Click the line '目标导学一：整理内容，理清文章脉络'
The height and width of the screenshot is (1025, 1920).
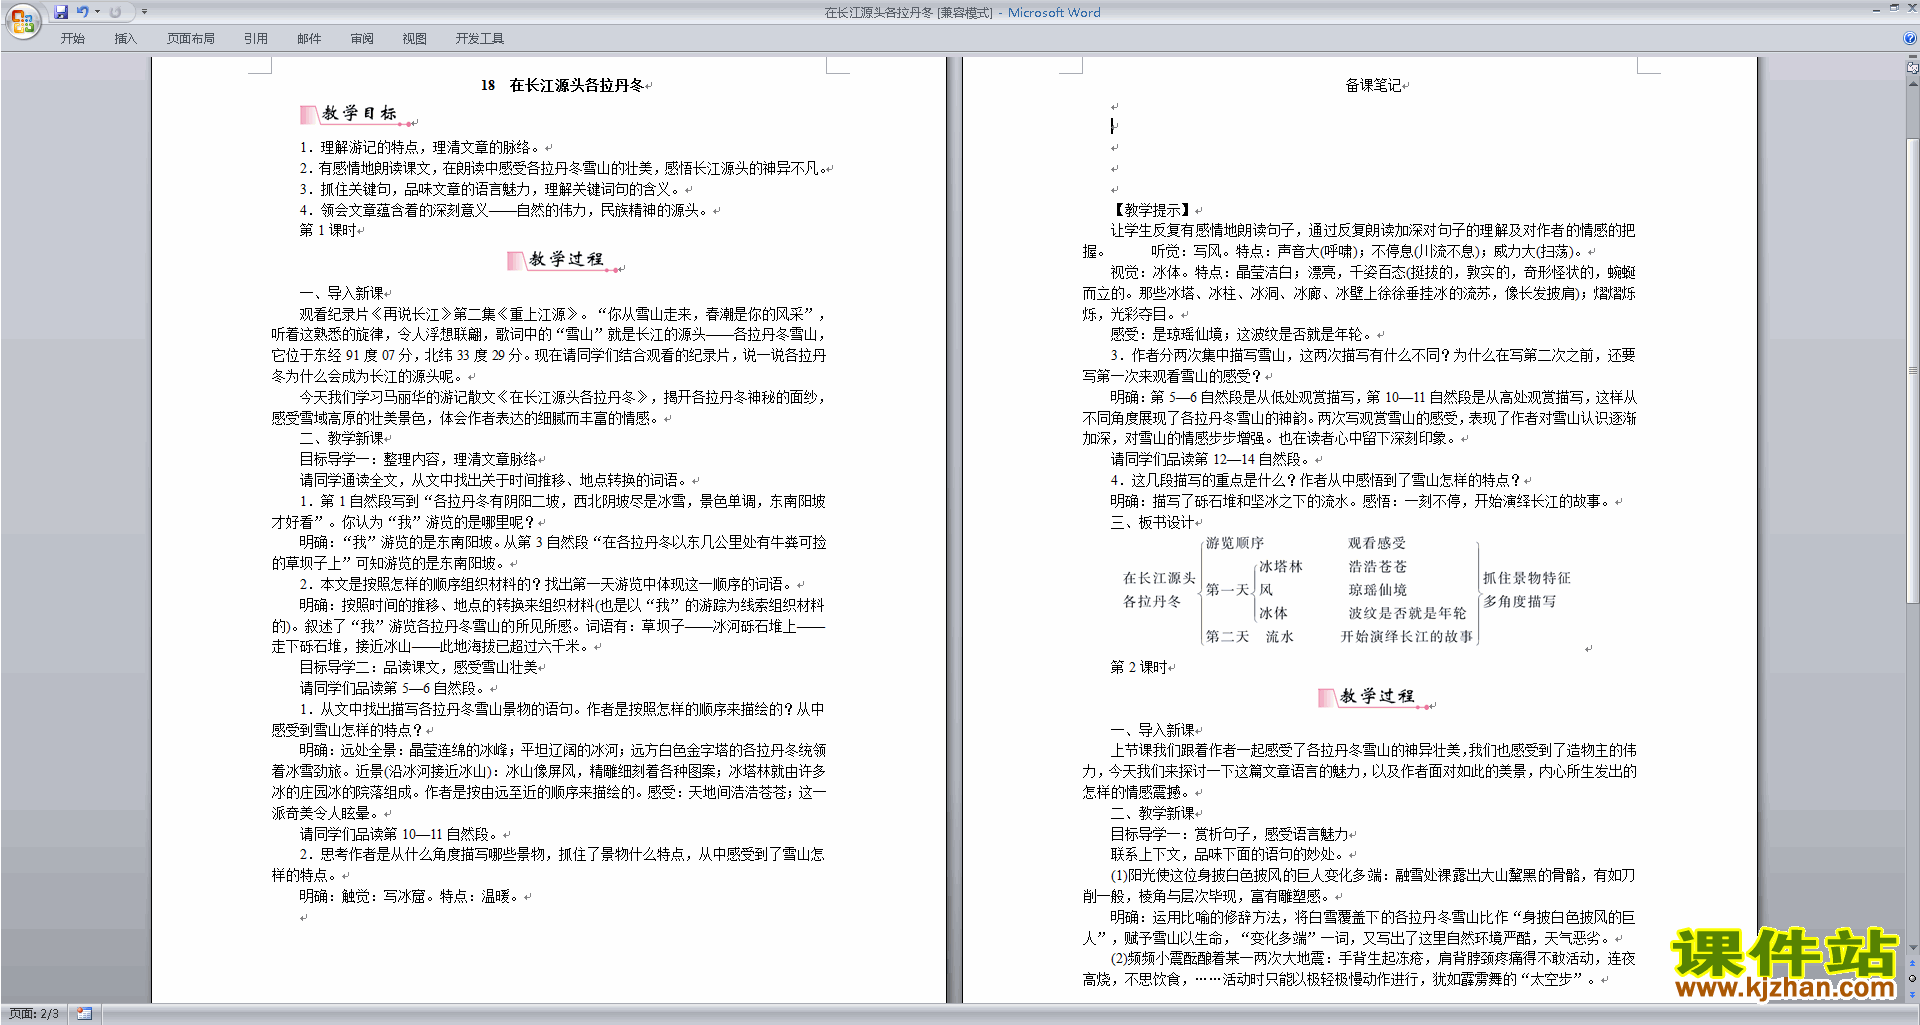[x=418, y=459]
